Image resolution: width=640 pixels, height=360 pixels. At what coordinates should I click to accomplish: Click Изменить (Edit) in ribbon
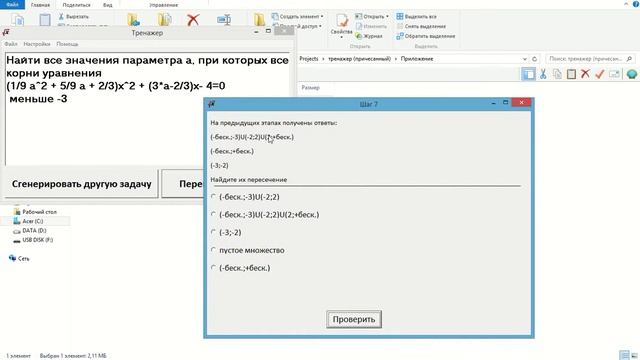[371, 26]
